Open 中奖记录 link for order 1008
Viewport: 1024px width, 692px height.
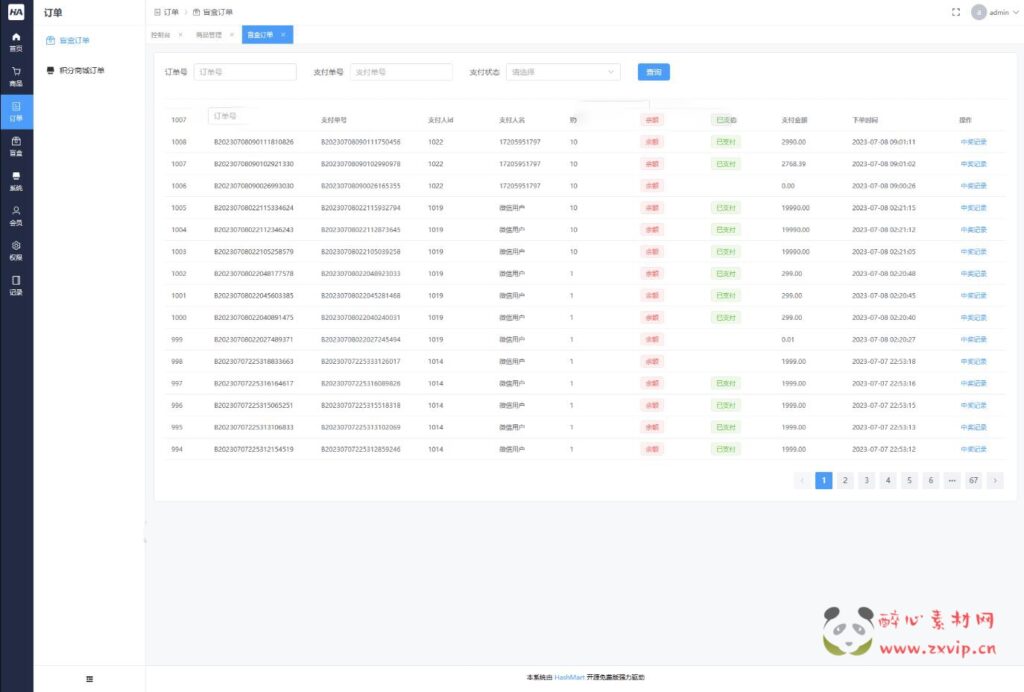(973, 142)
